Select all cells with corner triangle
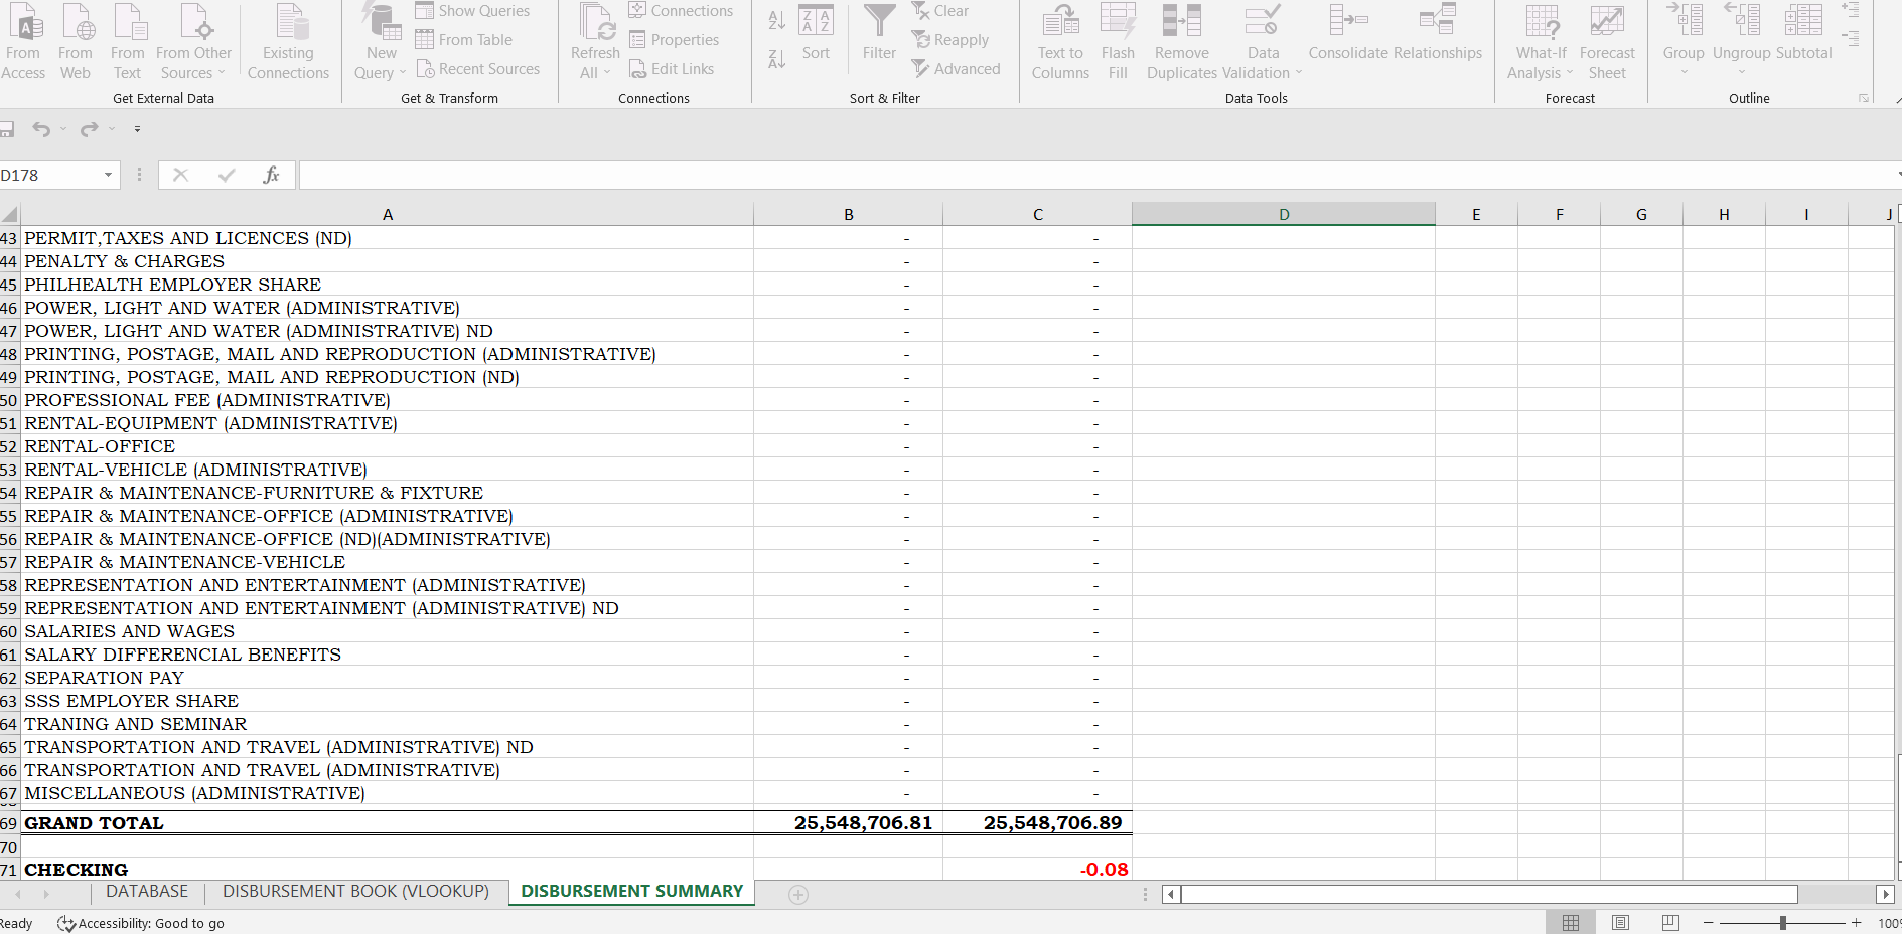 point(9,214)
